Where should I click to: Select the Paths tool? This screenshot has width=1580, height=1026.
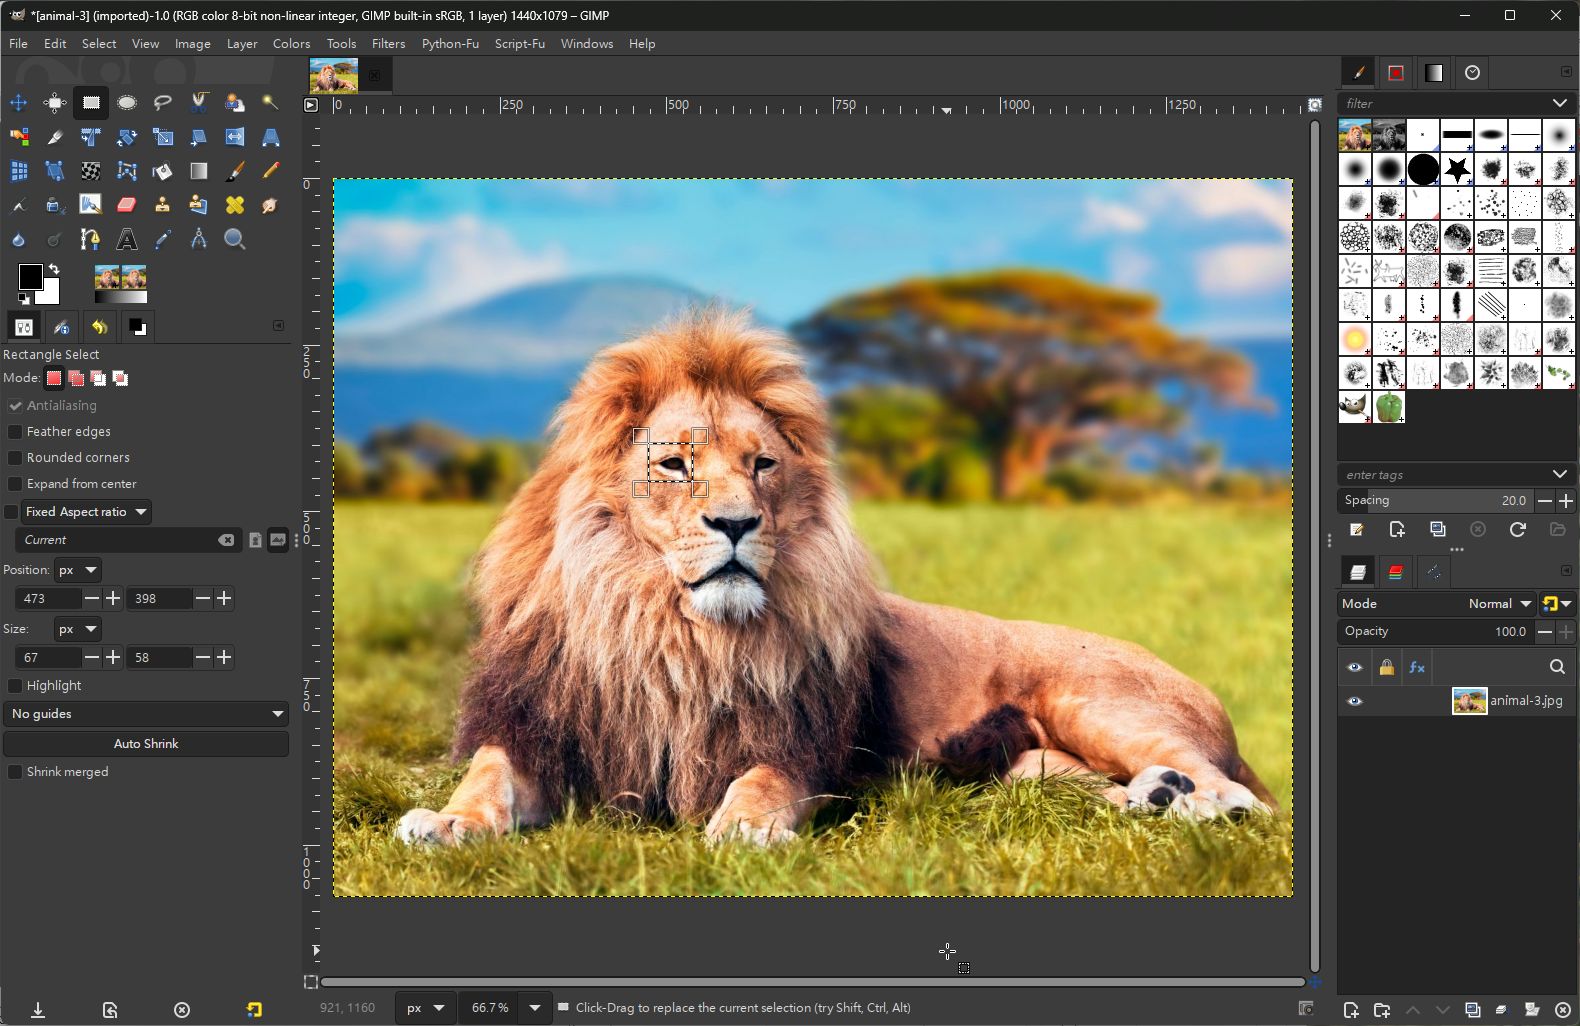pos(90,239)
